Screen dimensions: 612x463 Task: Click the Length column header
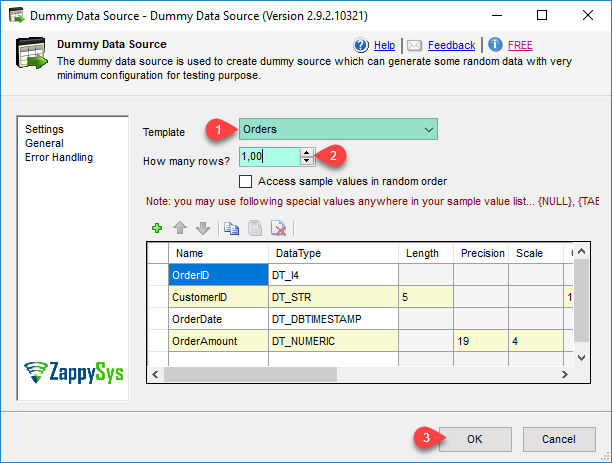[x=426, y=253]
